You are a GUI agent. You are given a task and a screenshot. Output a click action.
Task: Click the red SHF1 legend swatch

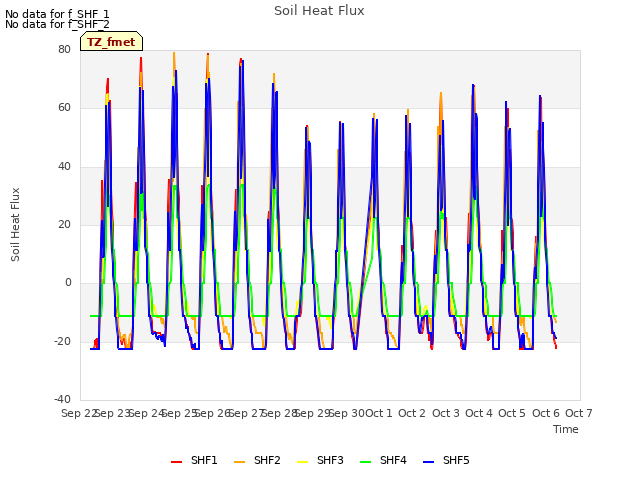pyautogui.click(x=176, y=462)
